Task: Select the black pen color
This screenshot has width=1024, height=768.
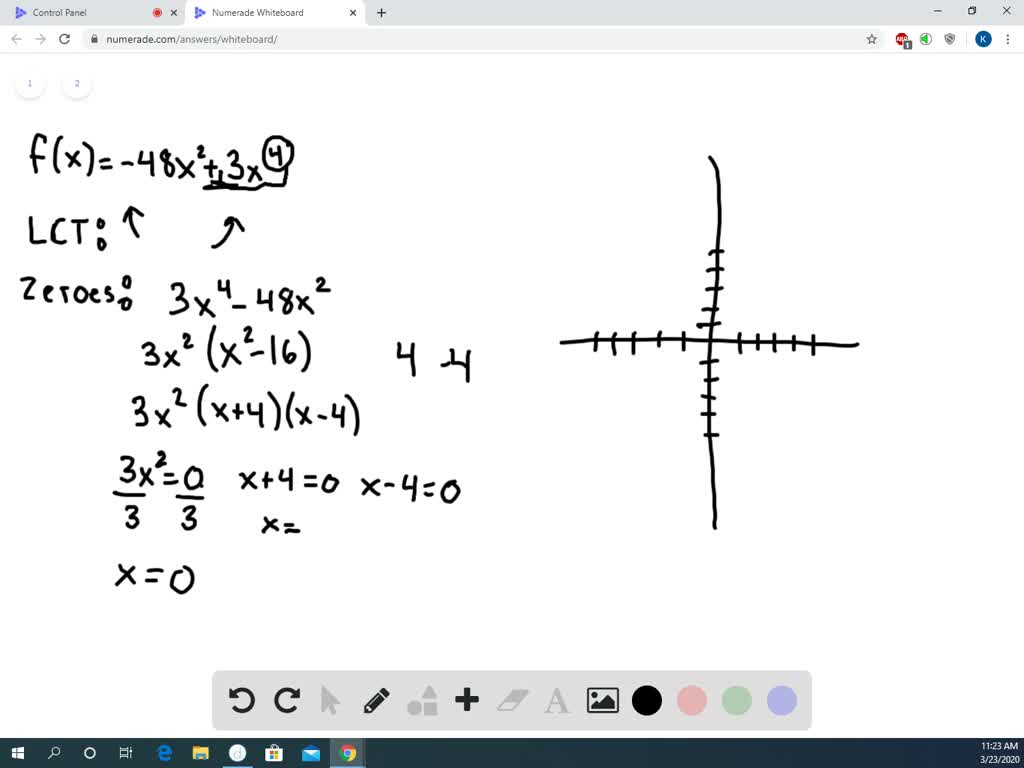Action: pos(646,701)
